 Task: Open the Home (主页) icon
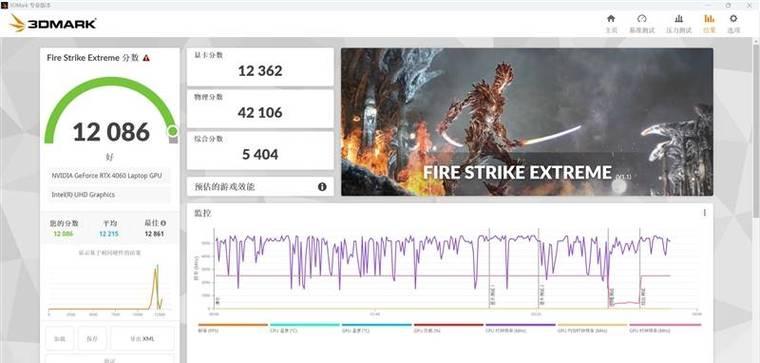coord(611,23)
